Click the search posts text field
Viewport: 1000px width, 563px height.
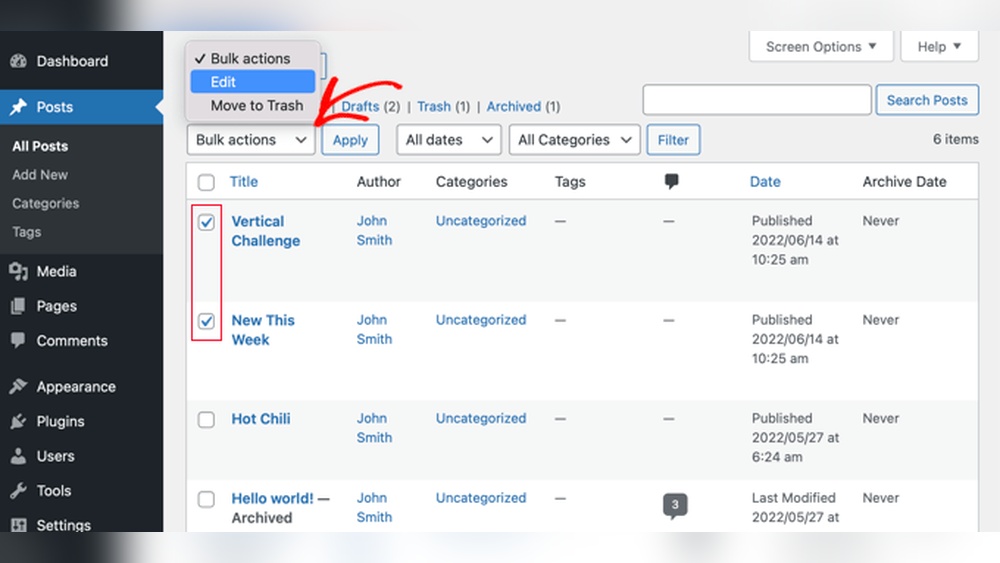coord(757,100)
